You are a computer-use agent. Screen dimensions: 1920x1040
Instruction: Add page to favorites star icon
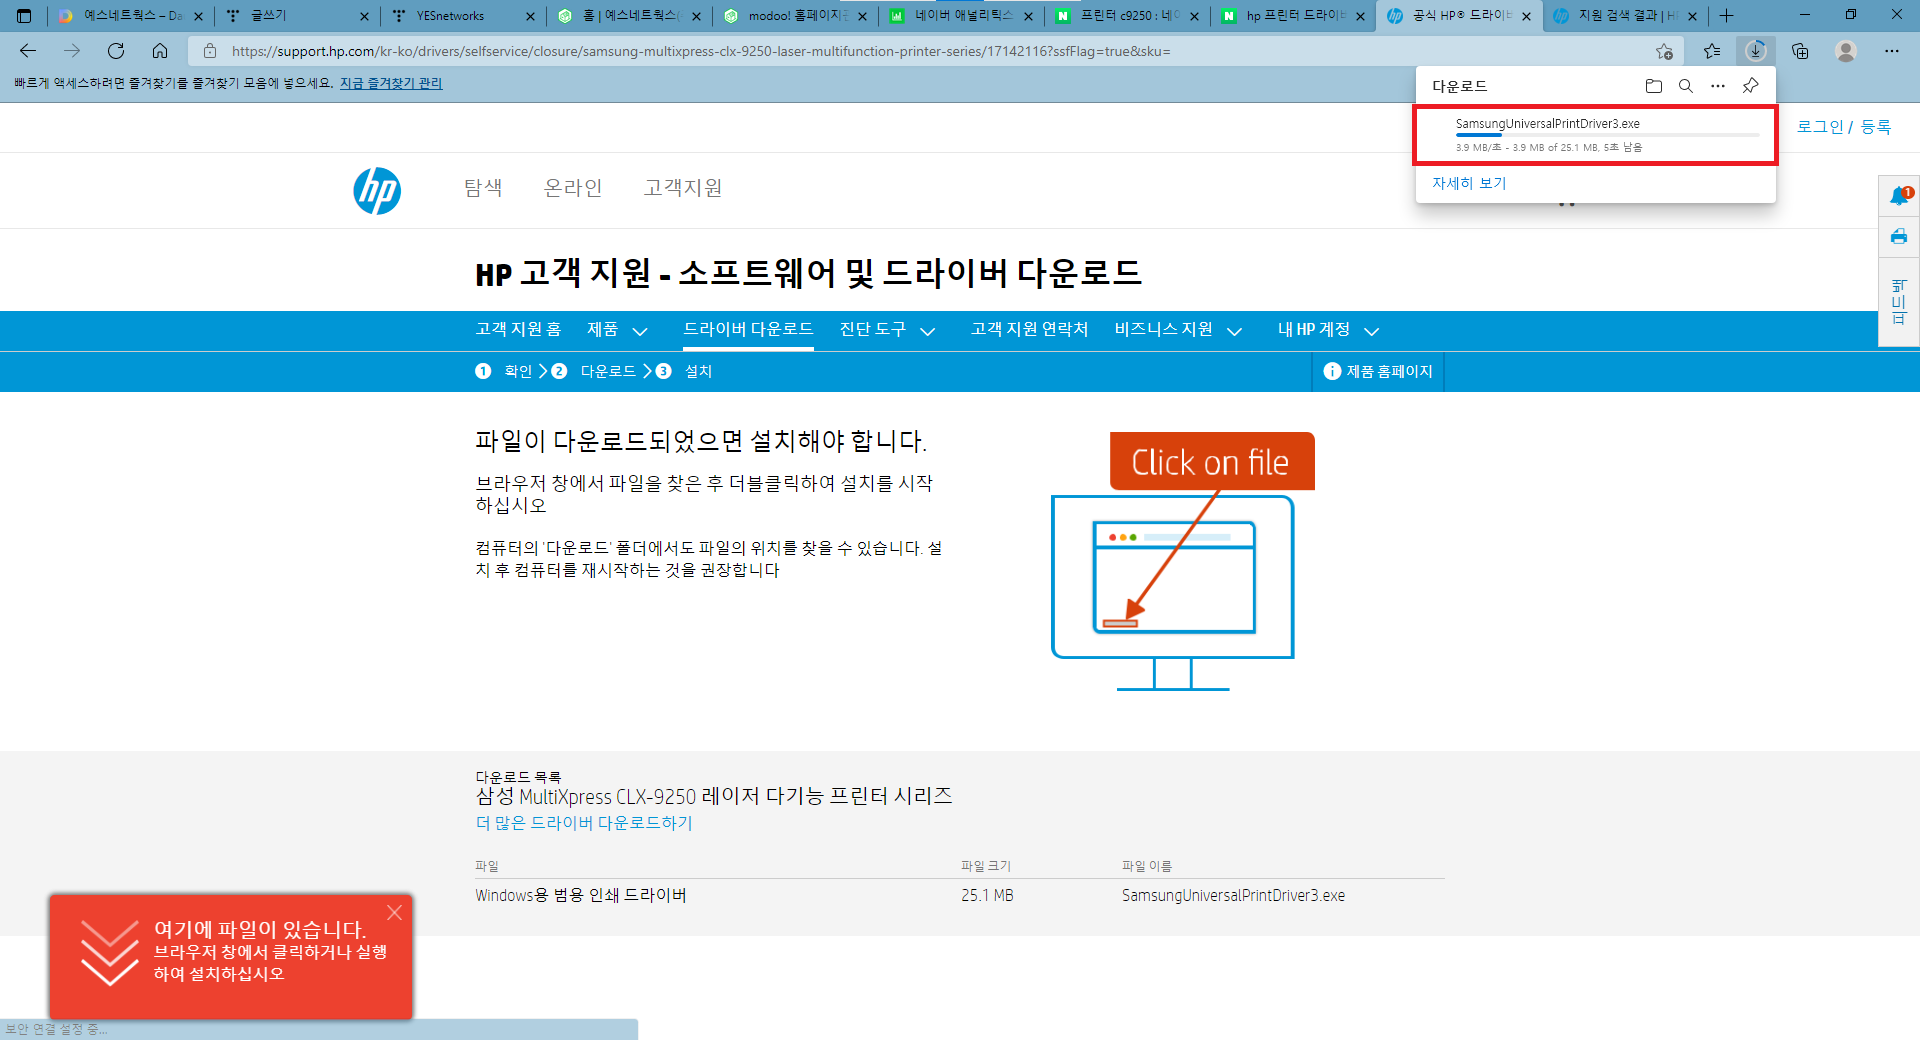pos(1664,51)
